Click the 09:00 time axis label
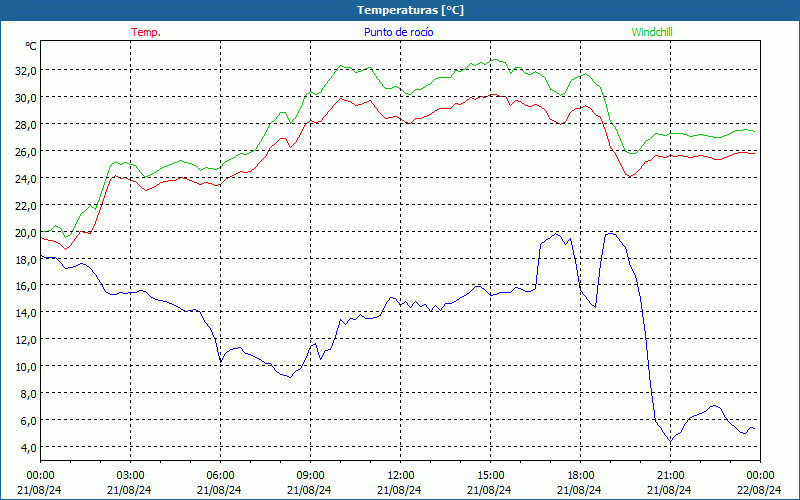Screen dimensions: 800x500 click(x=310, y=476)
